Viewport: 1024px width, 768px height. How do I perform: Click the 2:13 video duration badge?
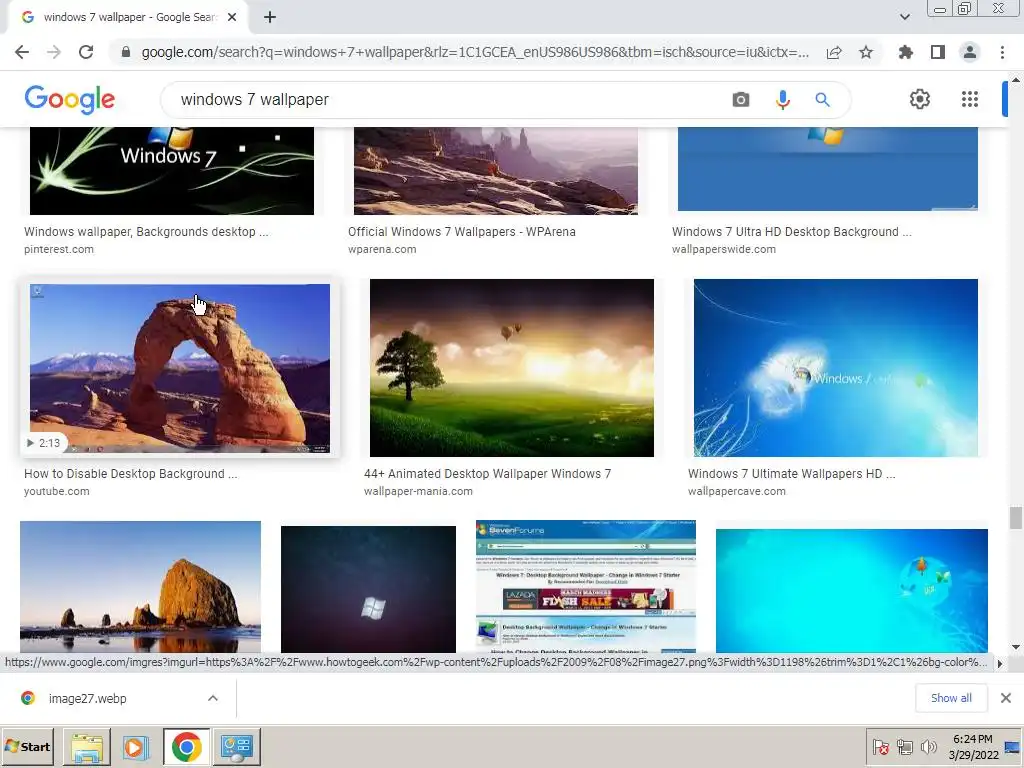pyautogui.click(x=43, y=443)
